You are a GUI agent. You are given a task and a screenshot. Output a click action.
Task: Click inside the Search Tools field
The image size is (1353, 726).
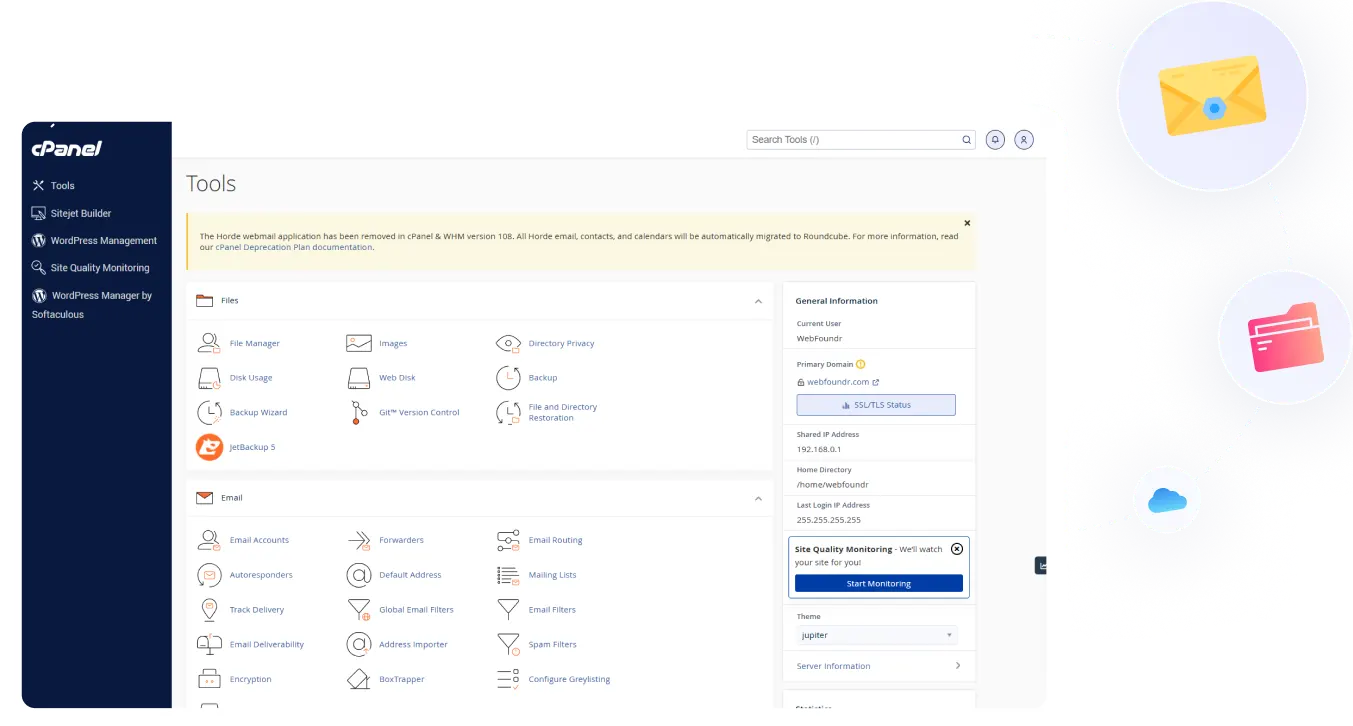(855, 140)
